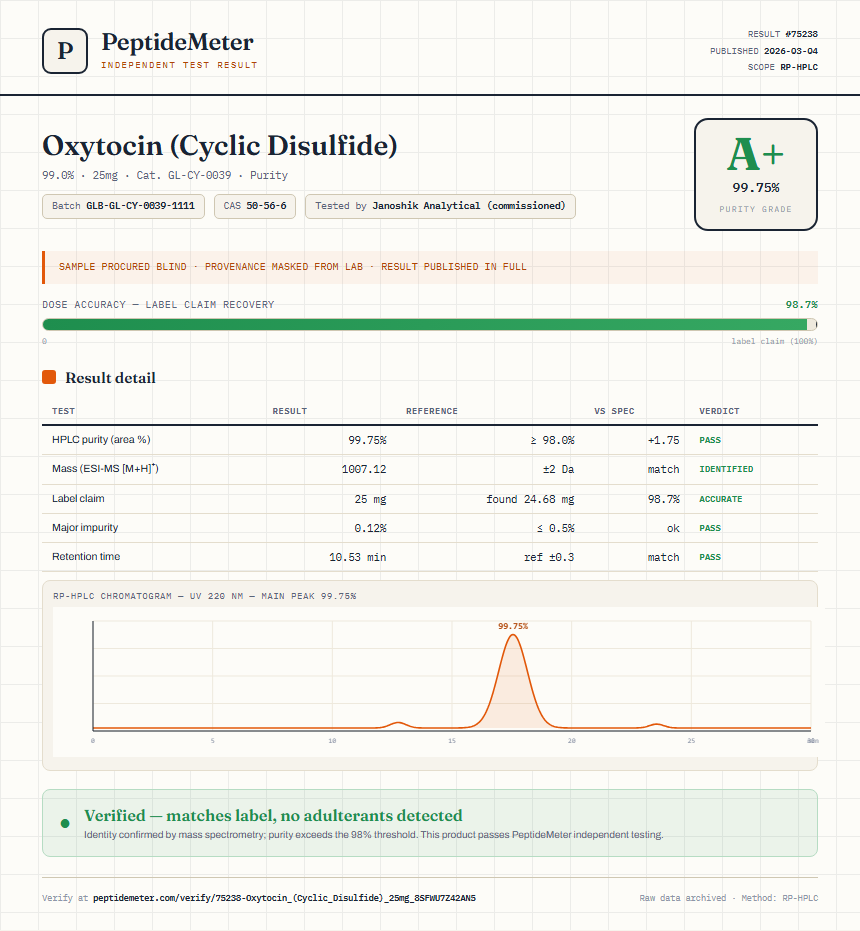
Task: Select the CAS 50-56-6 chip
Action: point(255,206)
